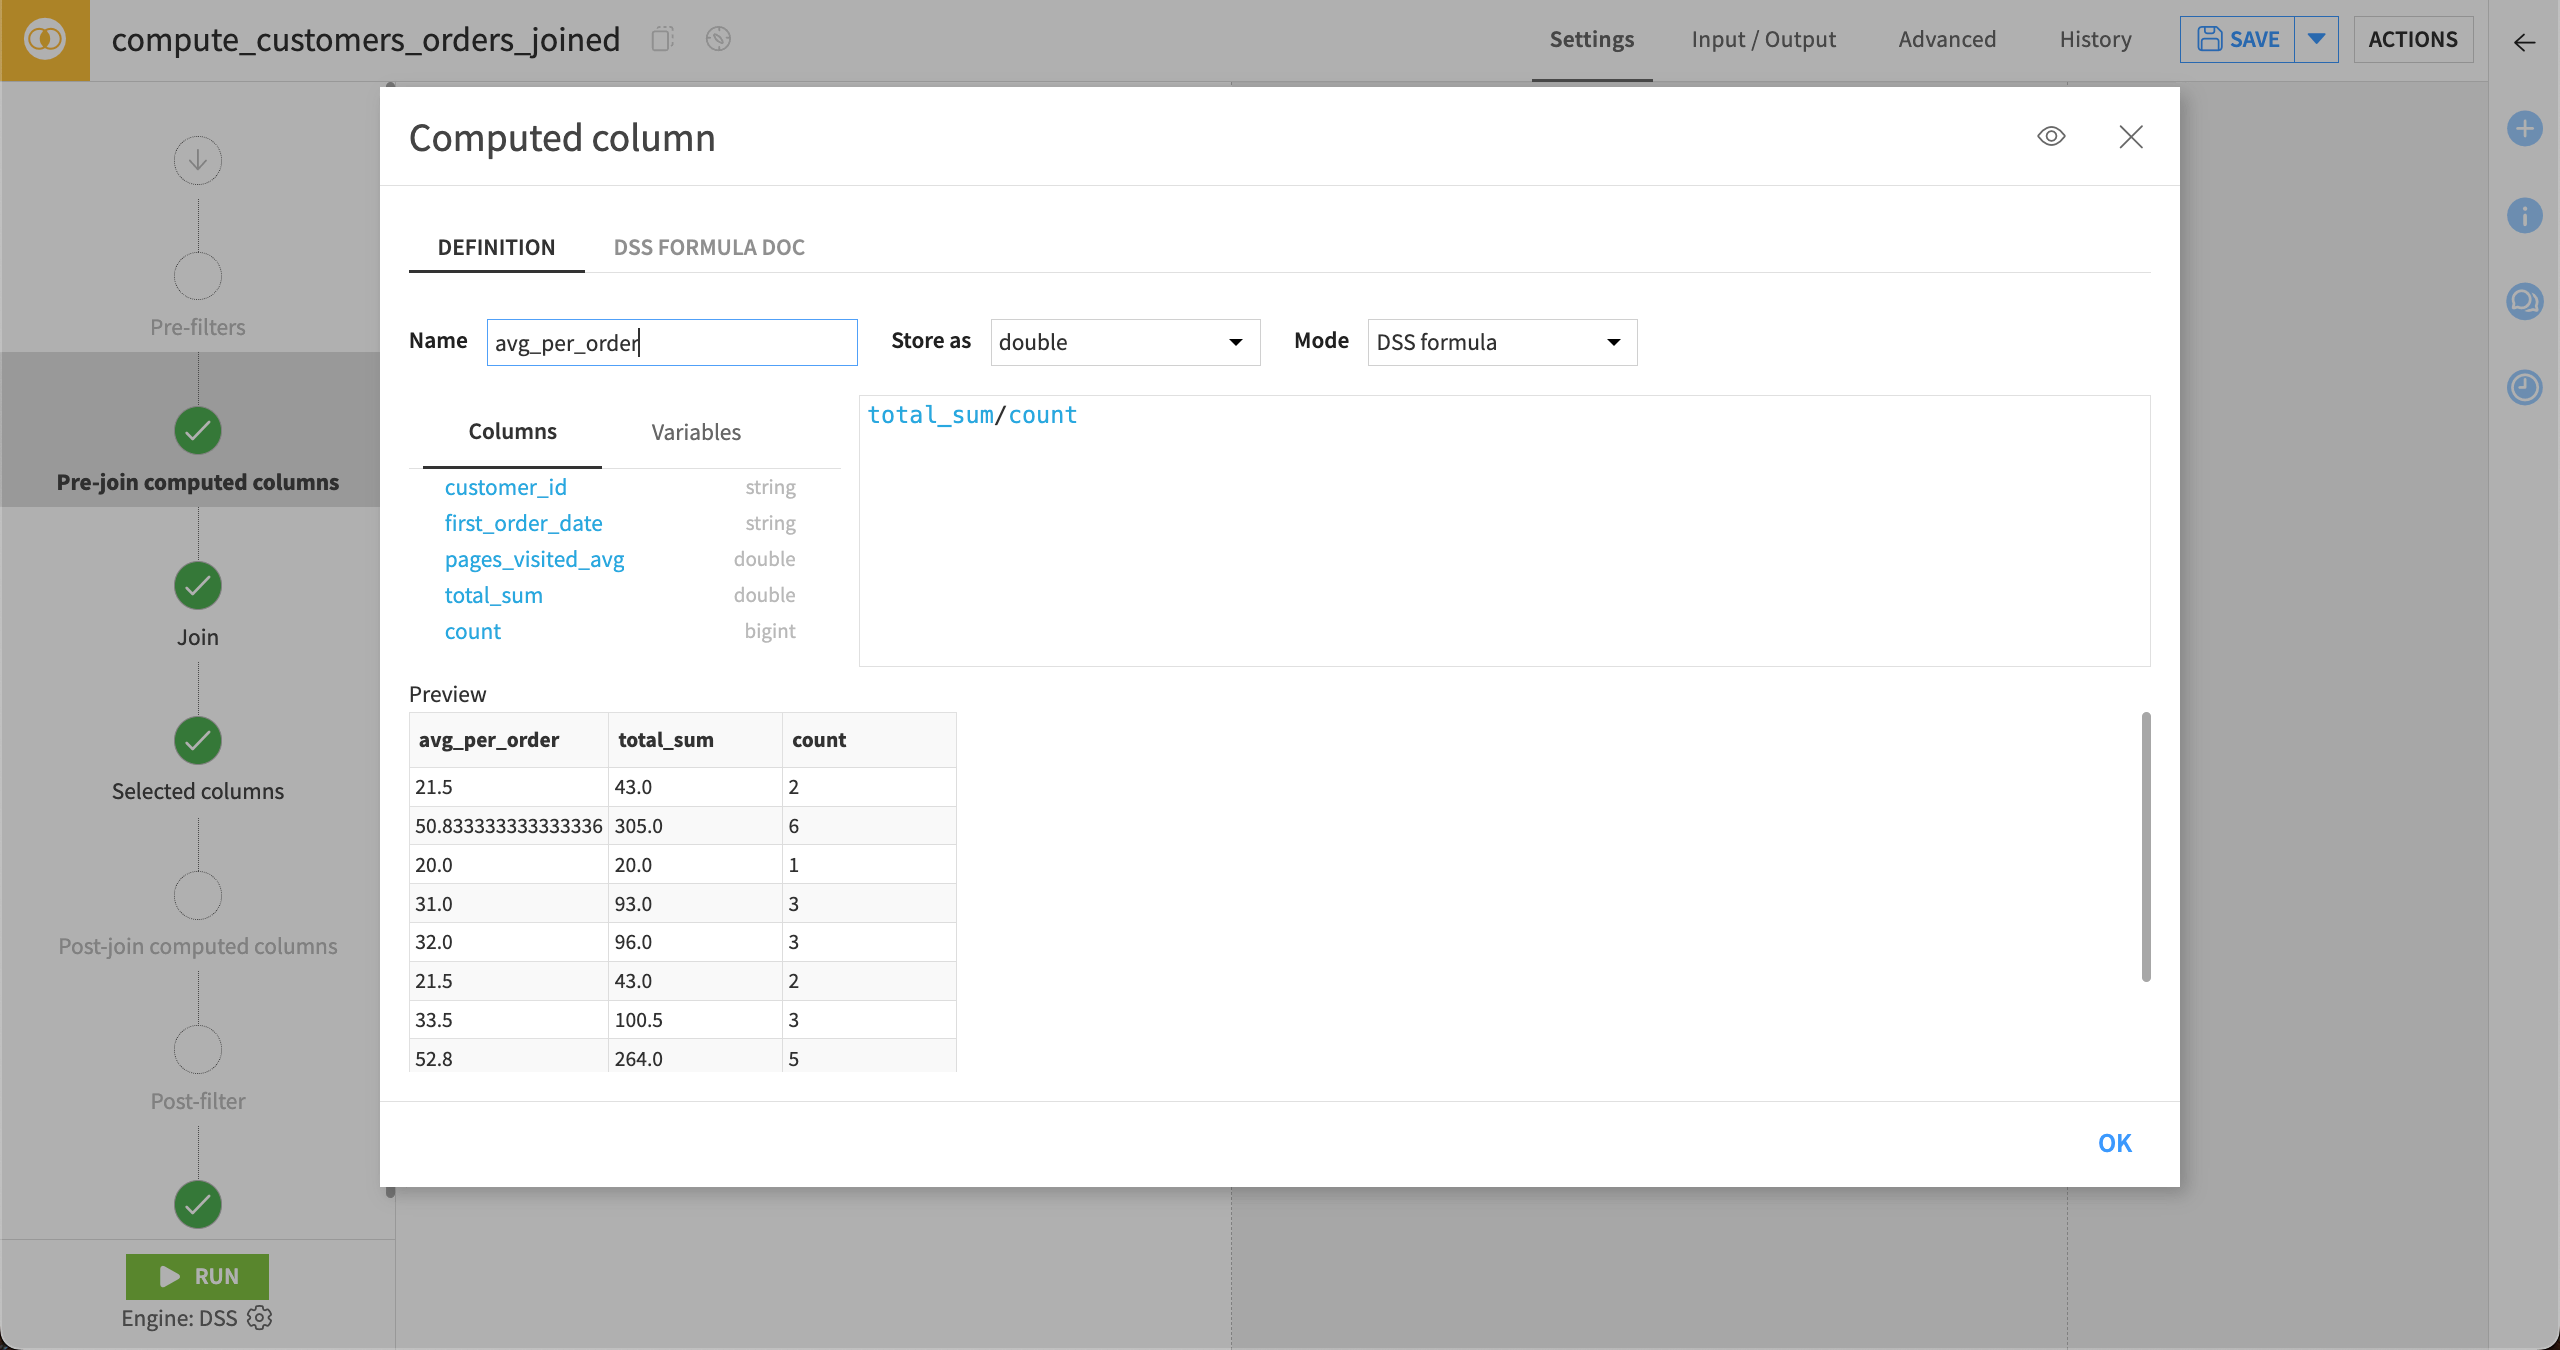Switch to the Settings tab
2560x1350 pixels.
(x=1592, y=40)
